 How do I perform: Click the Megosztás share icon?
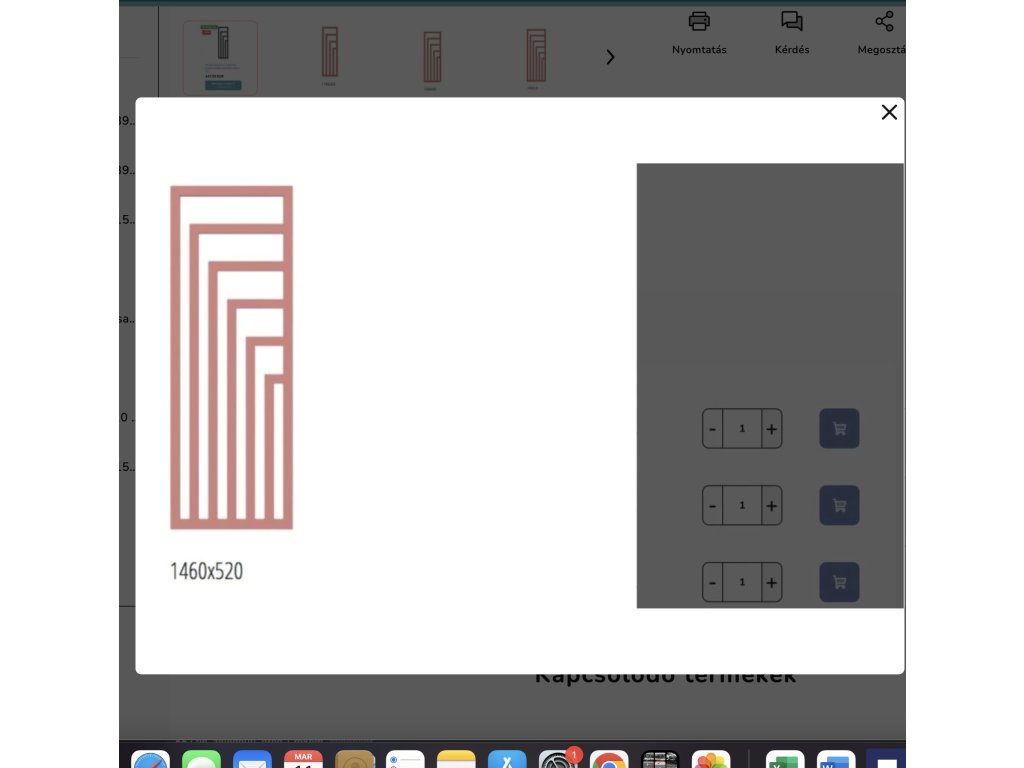pos(884,22)
